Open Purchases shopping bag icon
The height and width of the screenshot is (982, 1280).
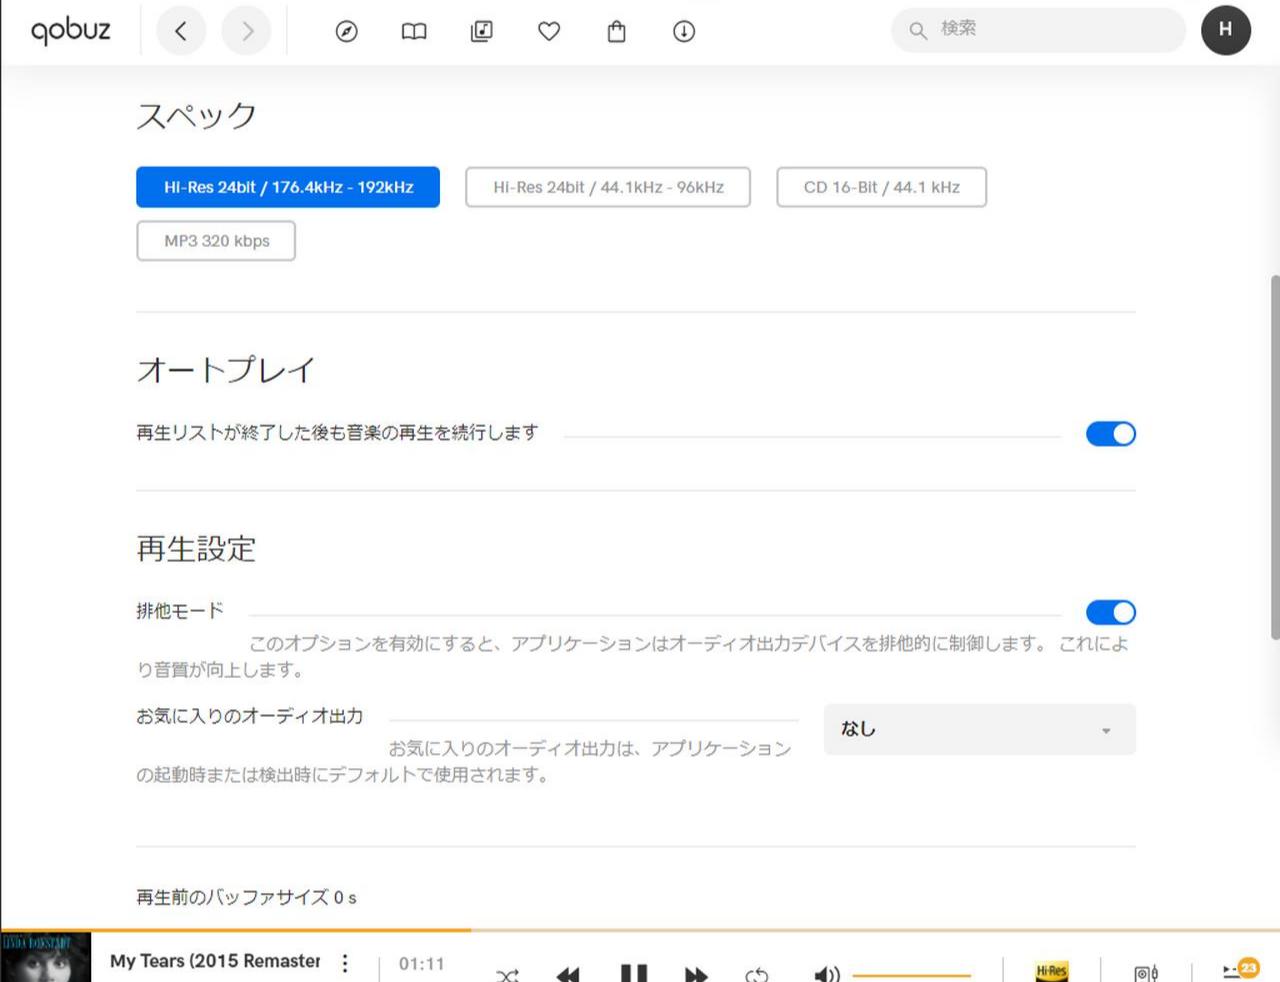617,31
